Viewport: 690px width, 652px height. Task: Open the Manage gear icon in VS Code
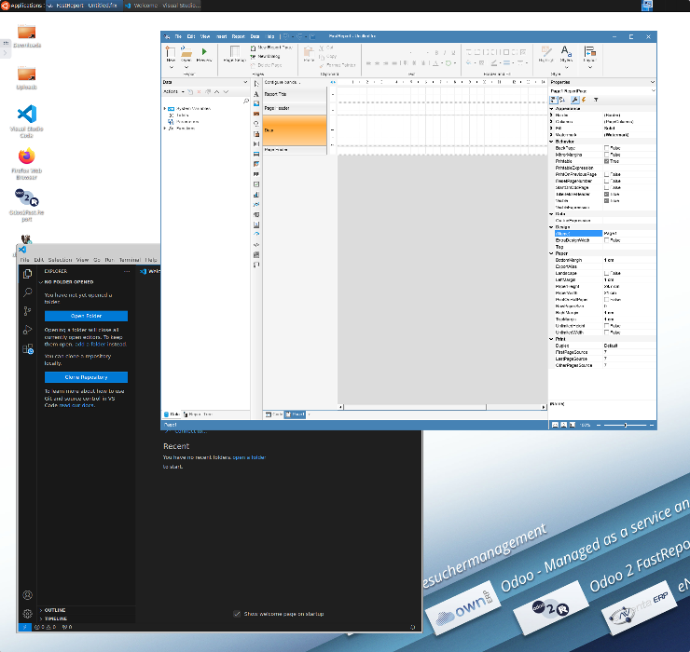[28, 613]
